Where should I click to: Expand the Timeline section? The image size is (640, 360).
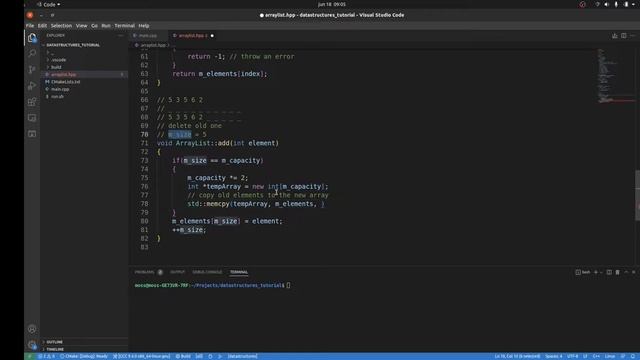(x=55, y=349)
